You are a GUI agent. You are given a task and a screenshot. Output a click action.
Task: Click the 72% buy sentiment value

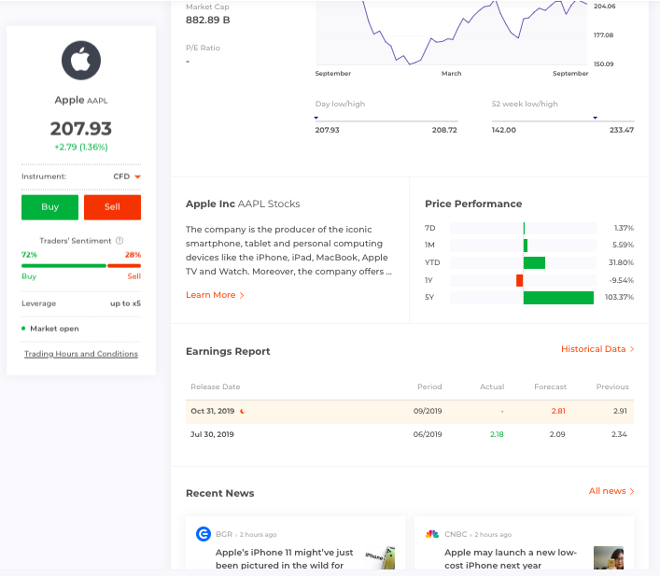click(x=29, y=255)
